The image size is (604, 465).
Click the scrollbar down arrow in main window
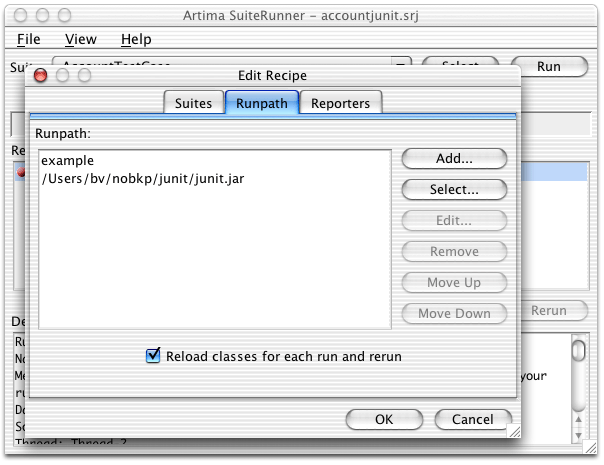pyautogui.click(x=578, y=435)
